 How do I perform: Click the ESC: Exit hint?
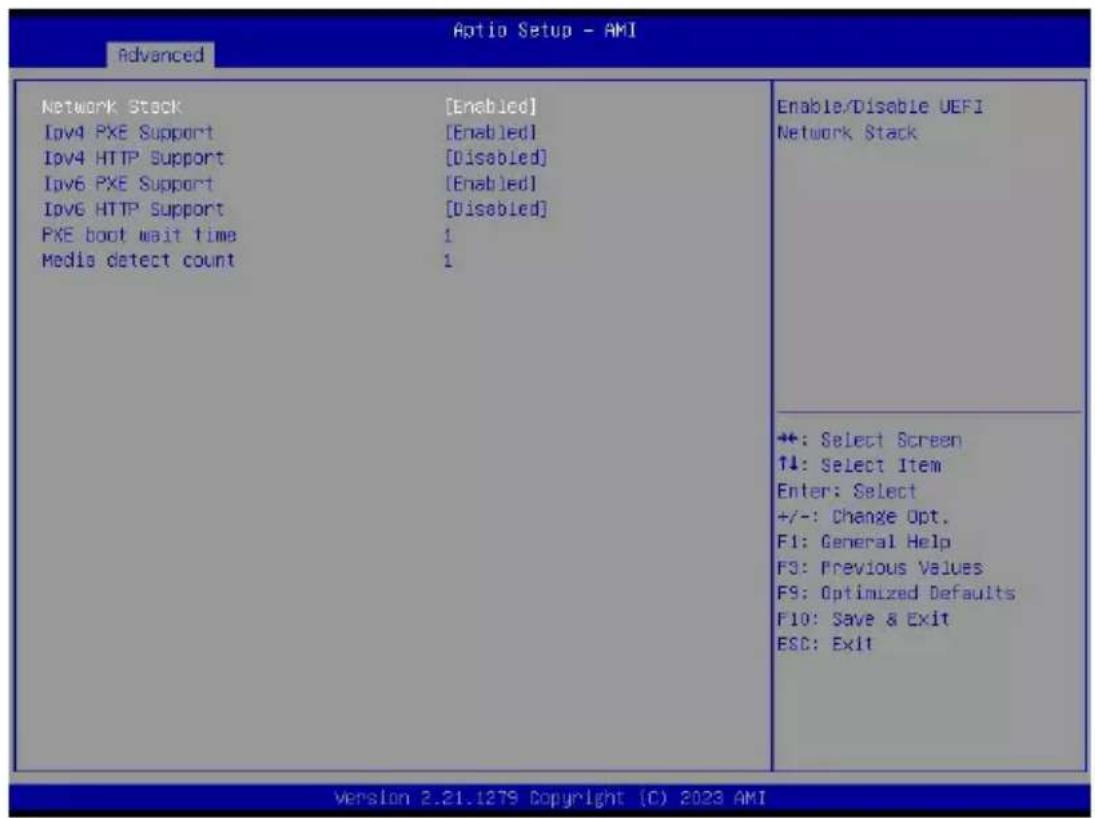[825, 644]
